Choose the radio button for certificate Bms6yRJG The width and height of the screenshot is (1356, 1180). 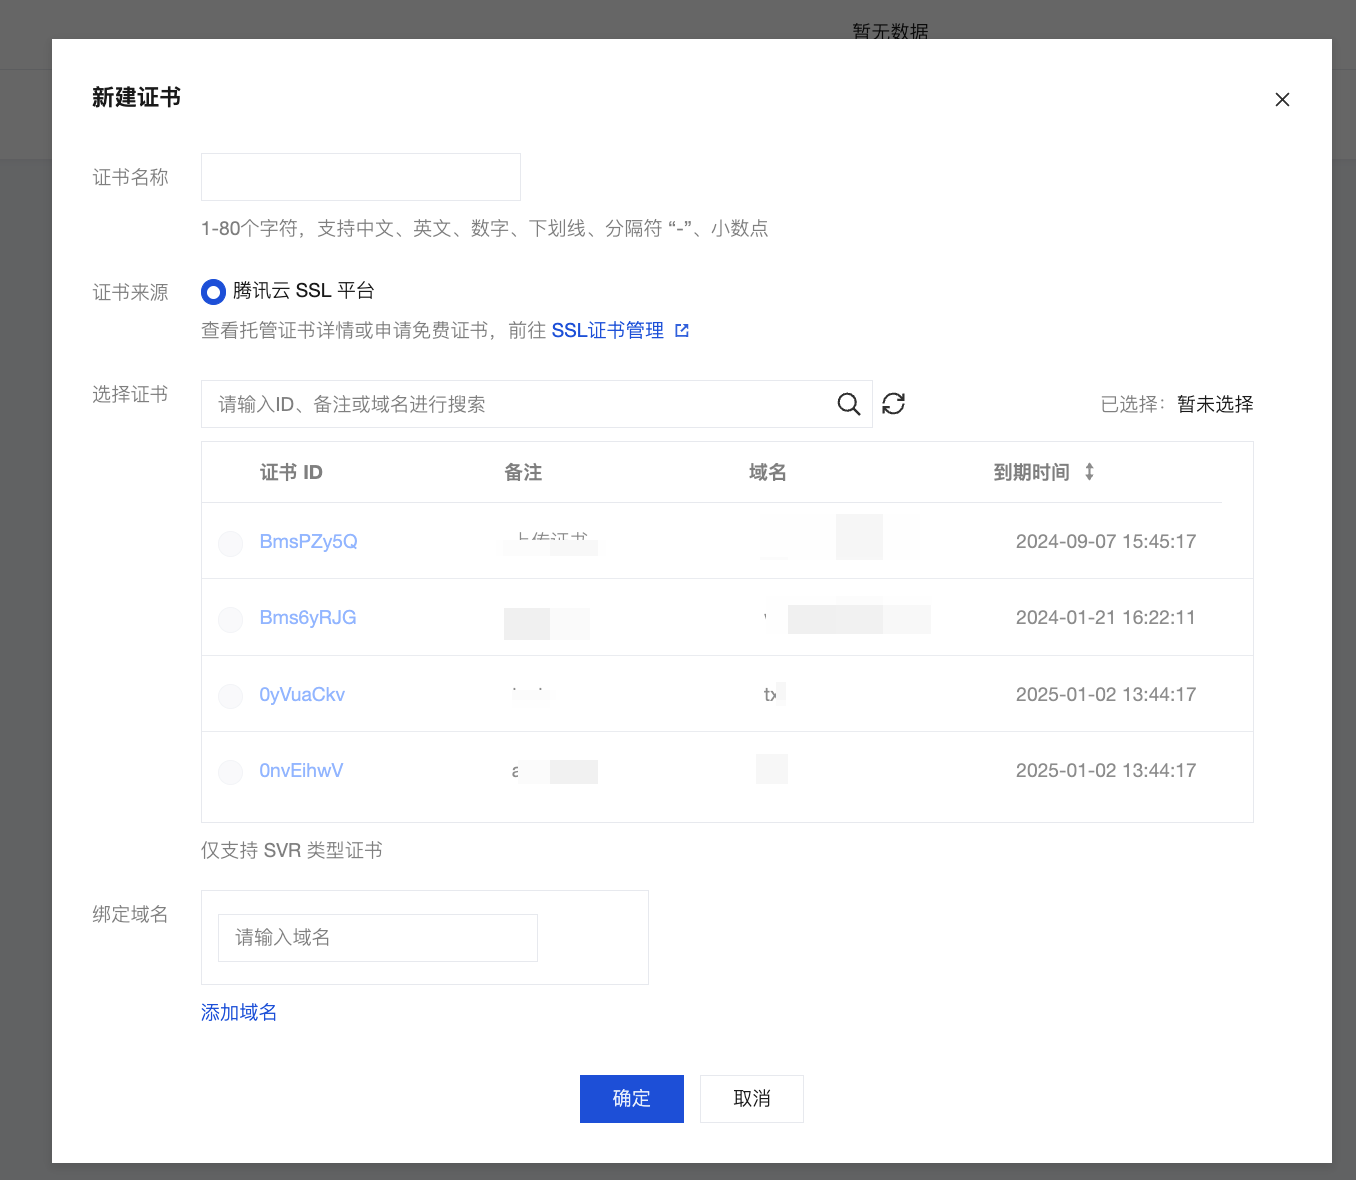(x=231, y=619)
